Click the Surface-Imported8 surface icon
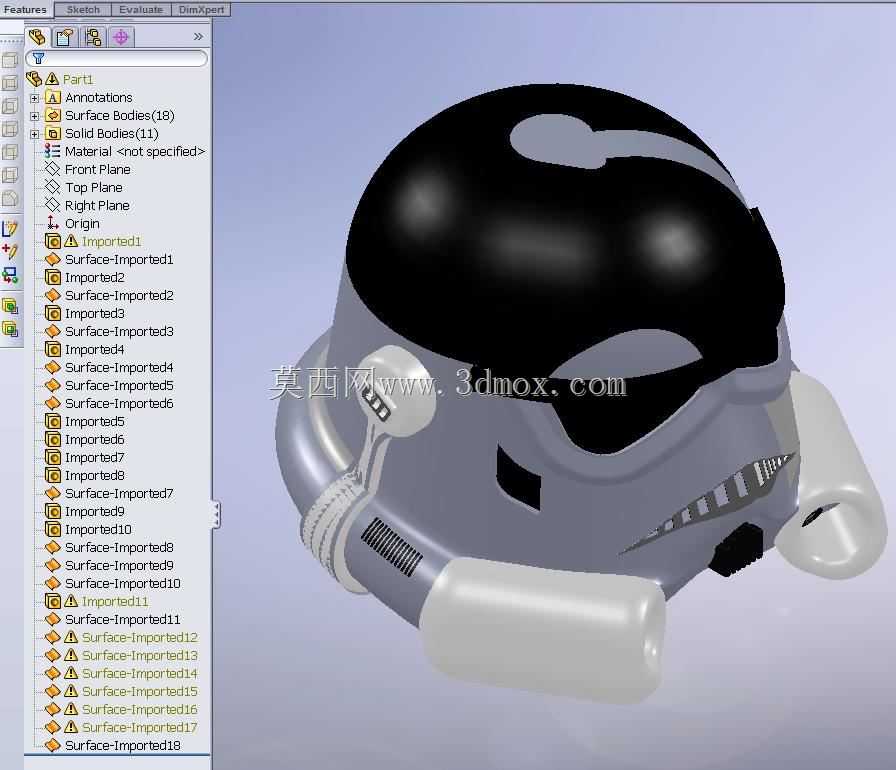The image size is (896, 770). (x=53, y=547)
